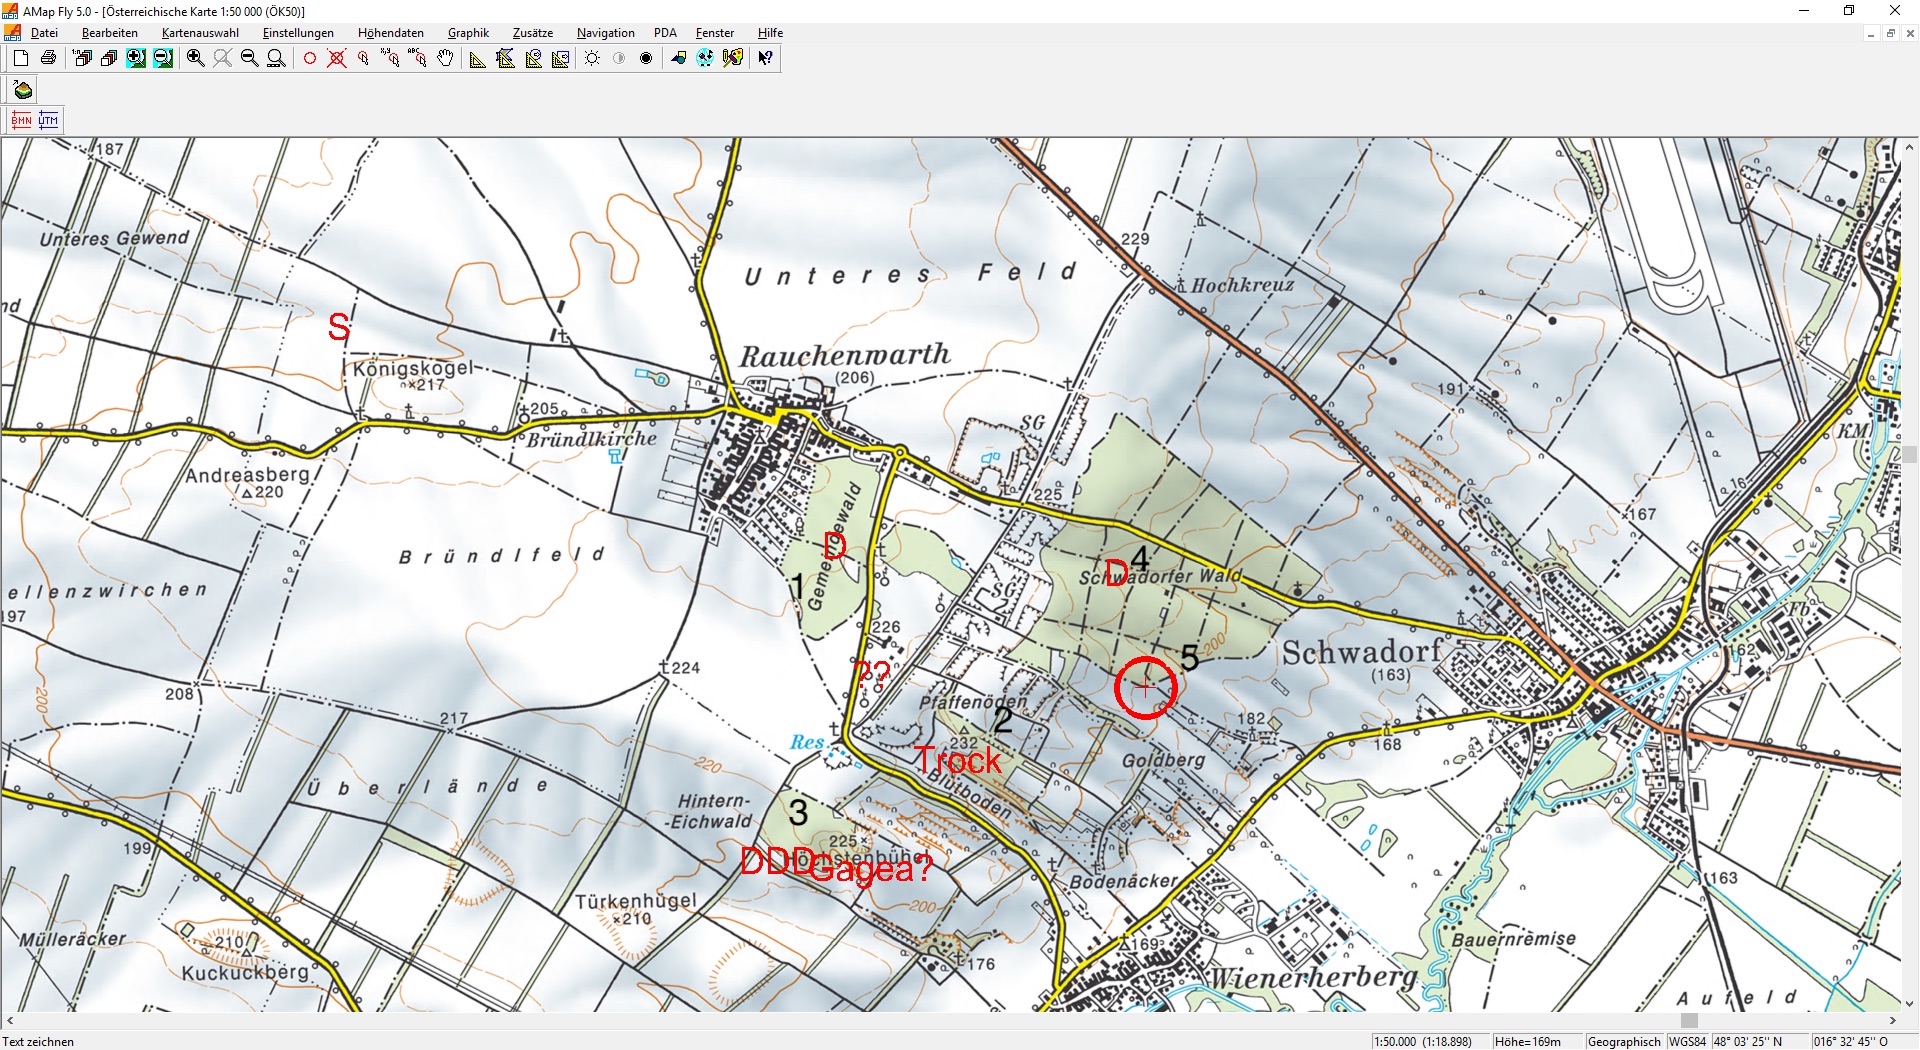
Task: Click the first x,y coordinate pointer icon
Action: (391, 58)
